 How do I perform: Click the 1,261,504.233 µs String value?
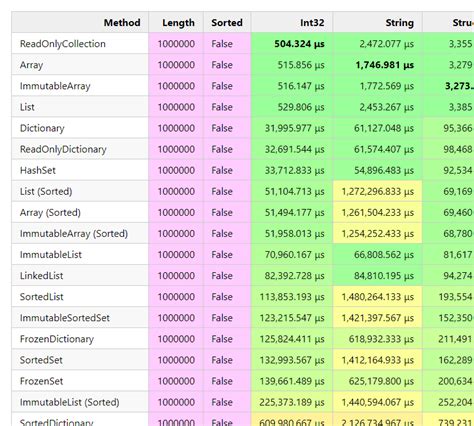[378, 212]
